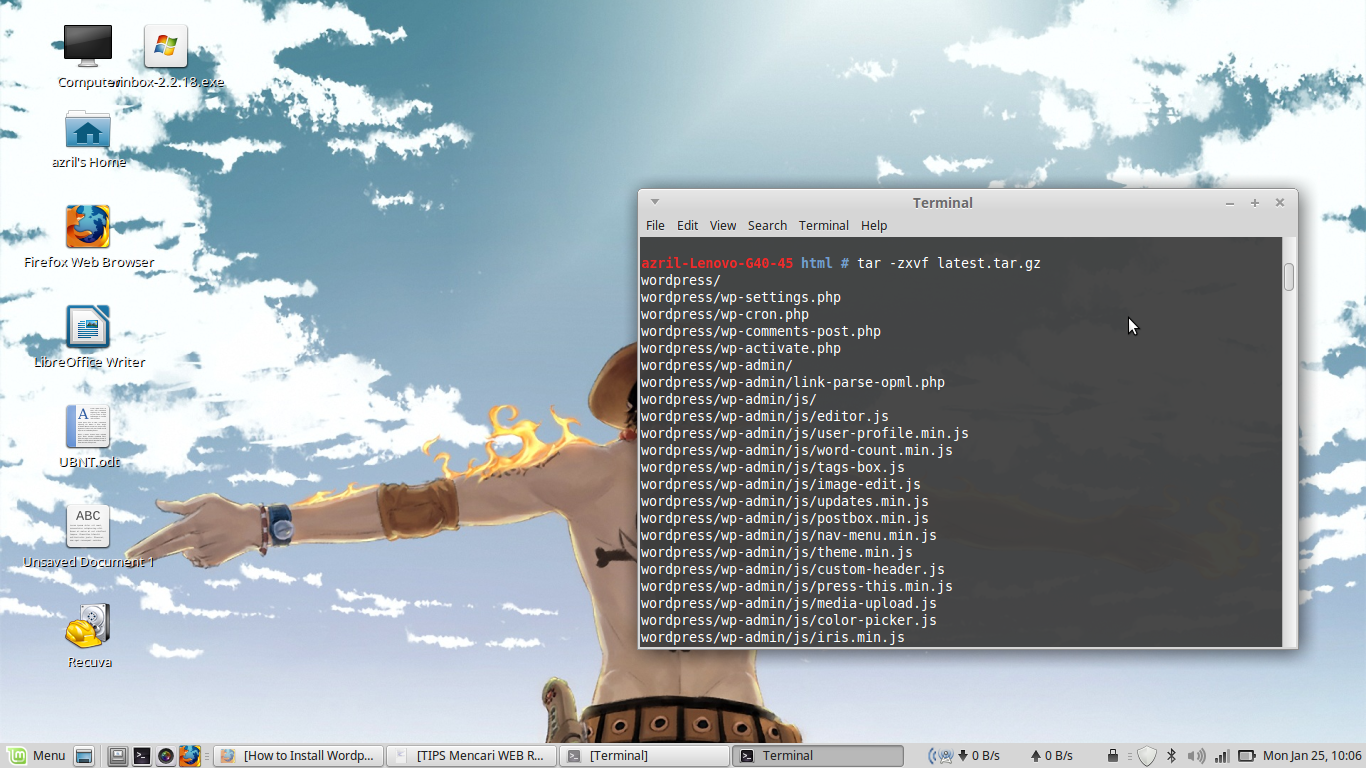
Task: Click the theme.min.js output line
Action: 777,552
